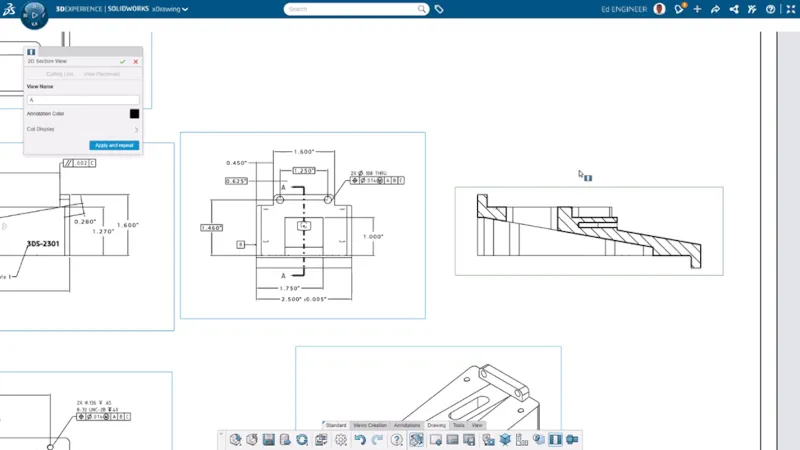The height and width of the screenshot is (450, 800).
Task: Switch to the Annotations tab
Action: (x=407, y=425)
